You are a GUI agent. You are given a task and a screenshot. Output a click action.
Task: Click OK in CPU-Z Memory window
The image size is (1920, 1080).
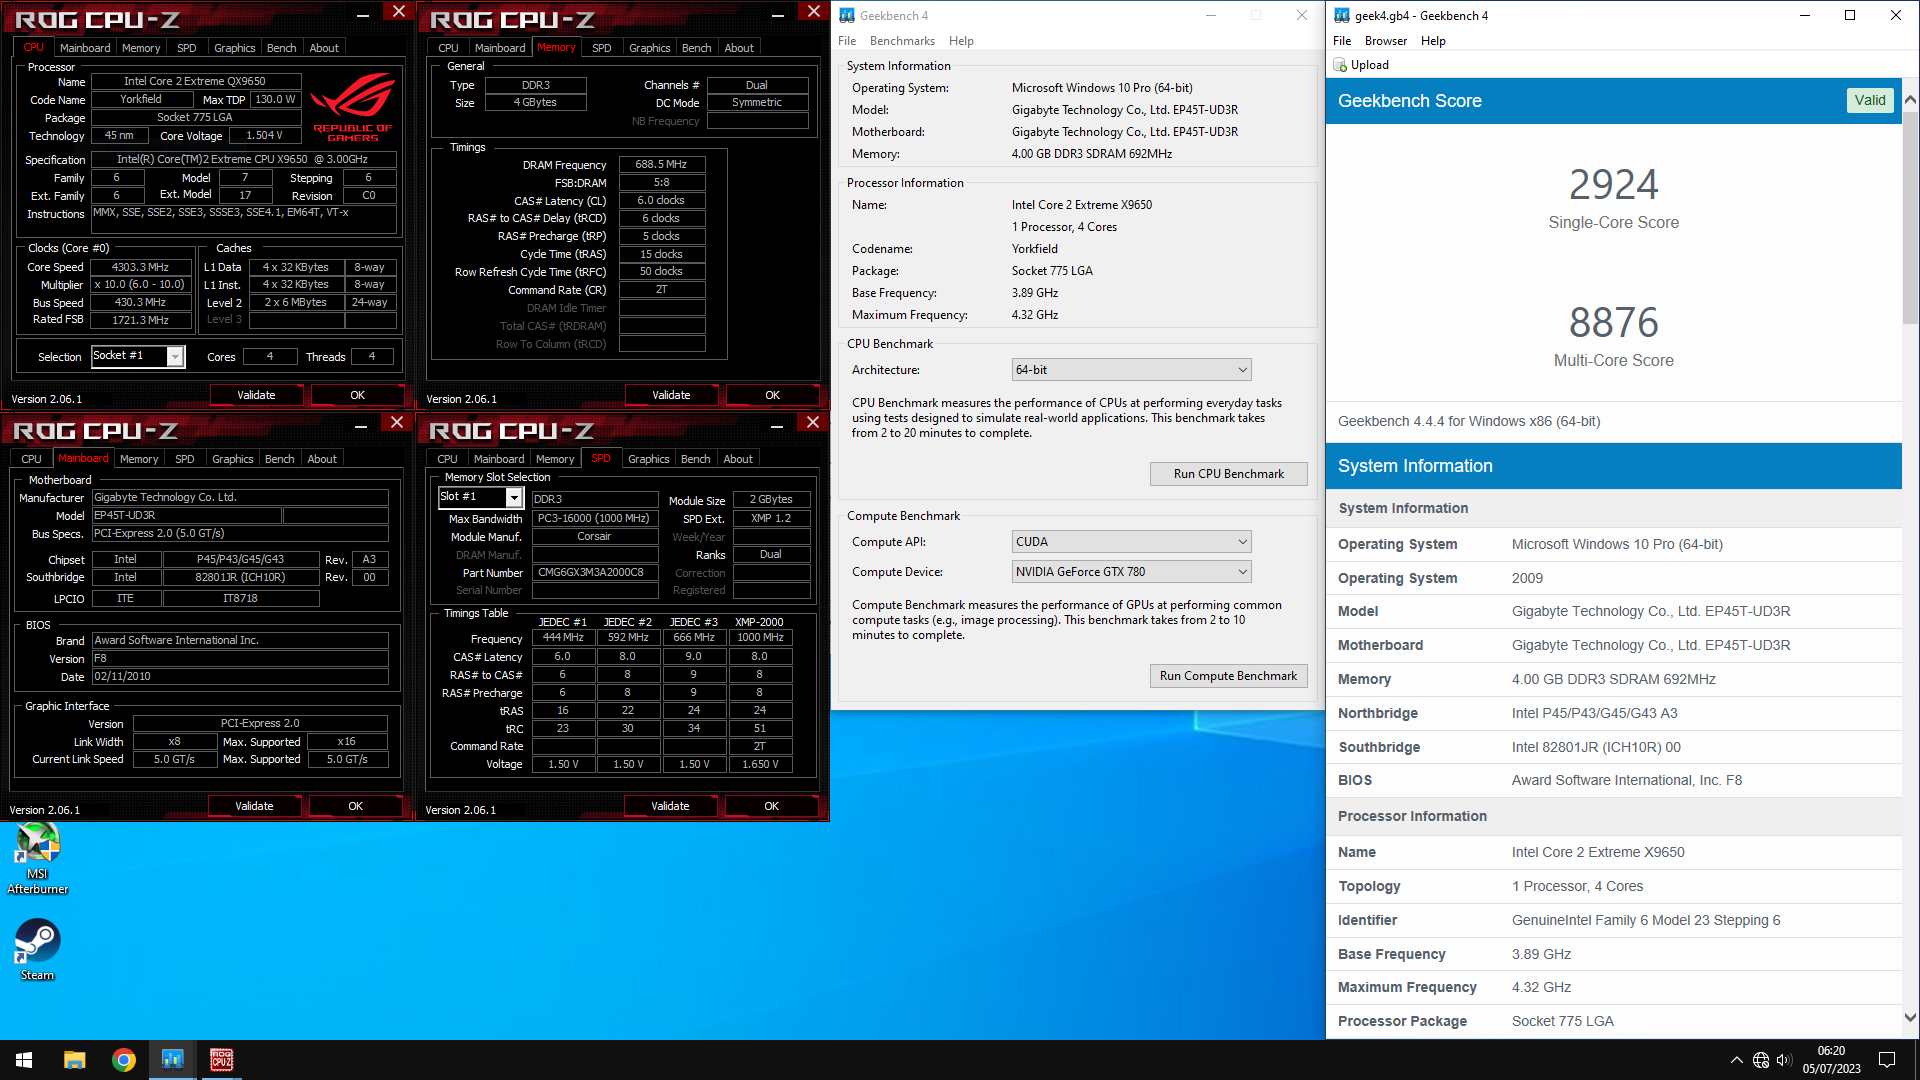[x=772, y=395]
